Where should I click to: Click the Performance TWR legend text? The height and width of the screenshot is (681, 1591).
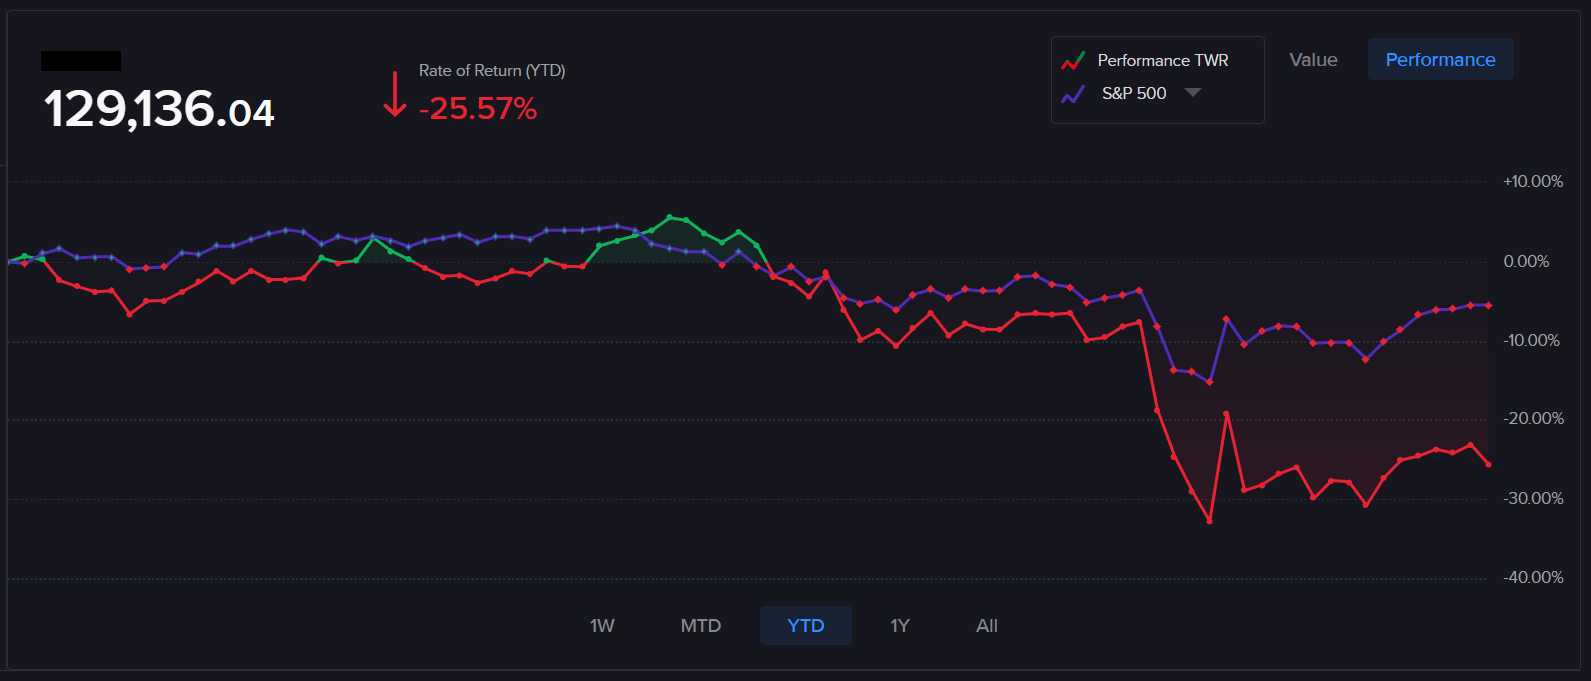1163,61
